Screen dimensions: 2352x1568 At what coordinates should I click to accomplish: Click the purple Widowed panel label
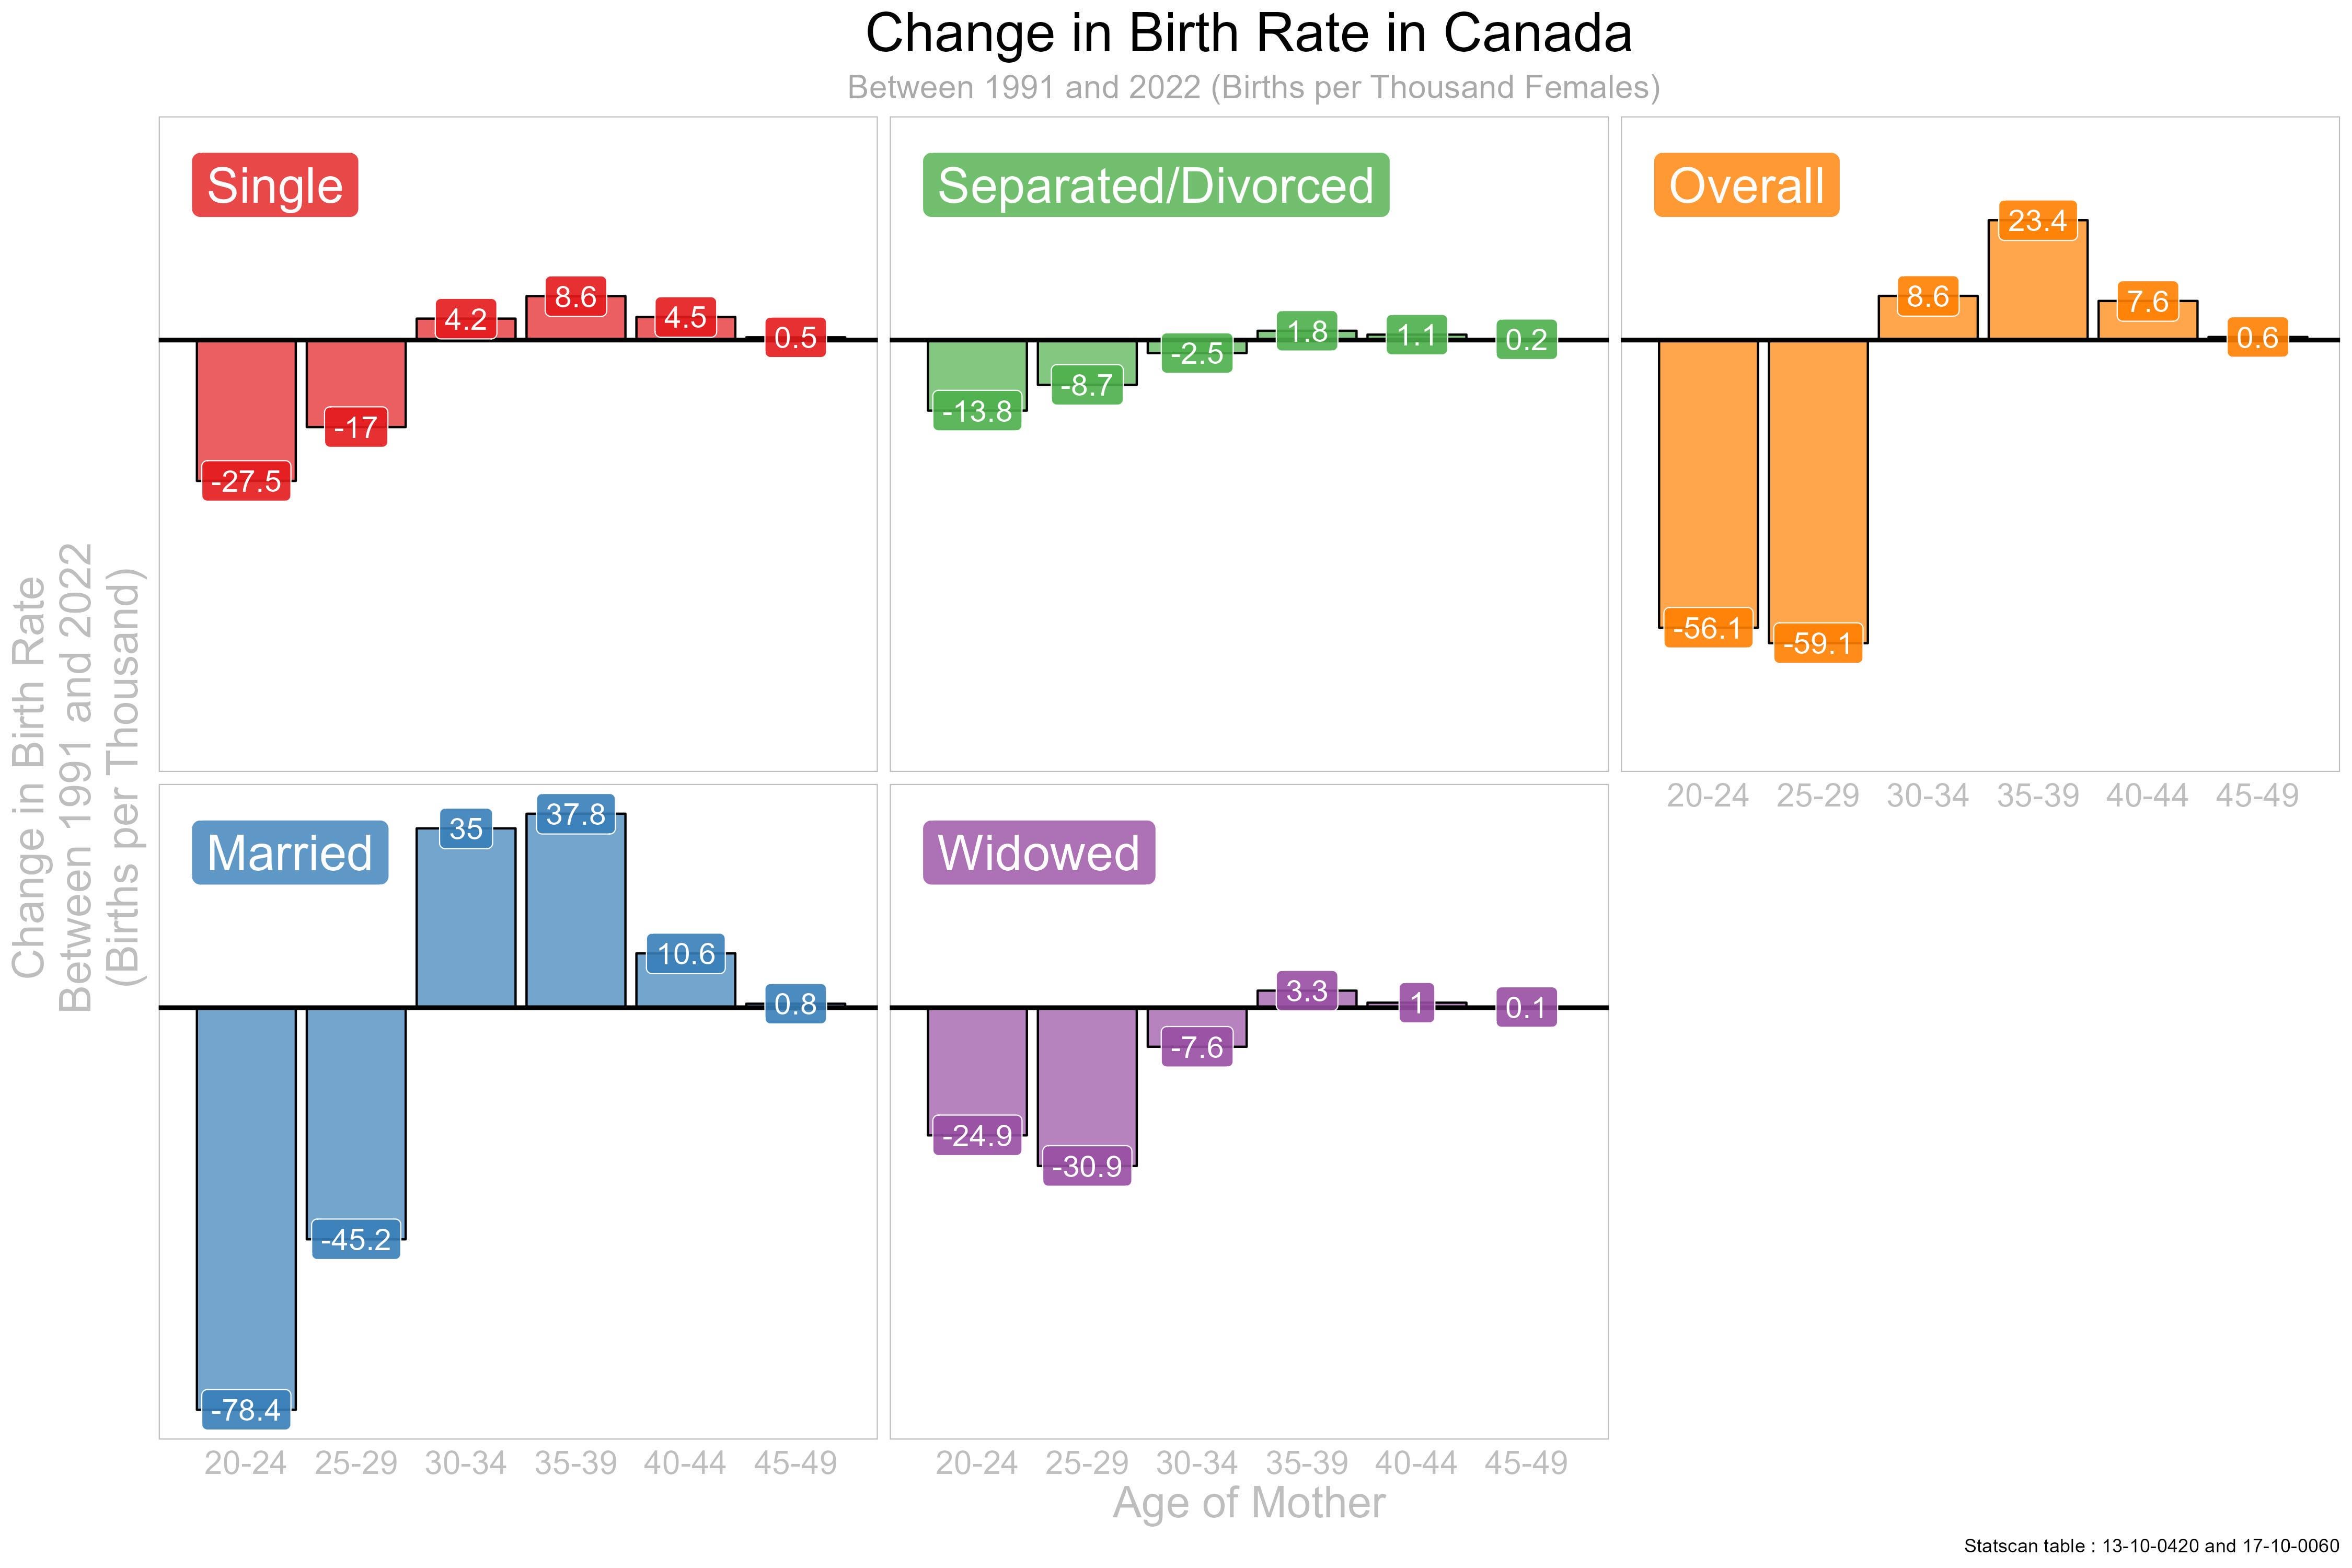(1038, 853)
